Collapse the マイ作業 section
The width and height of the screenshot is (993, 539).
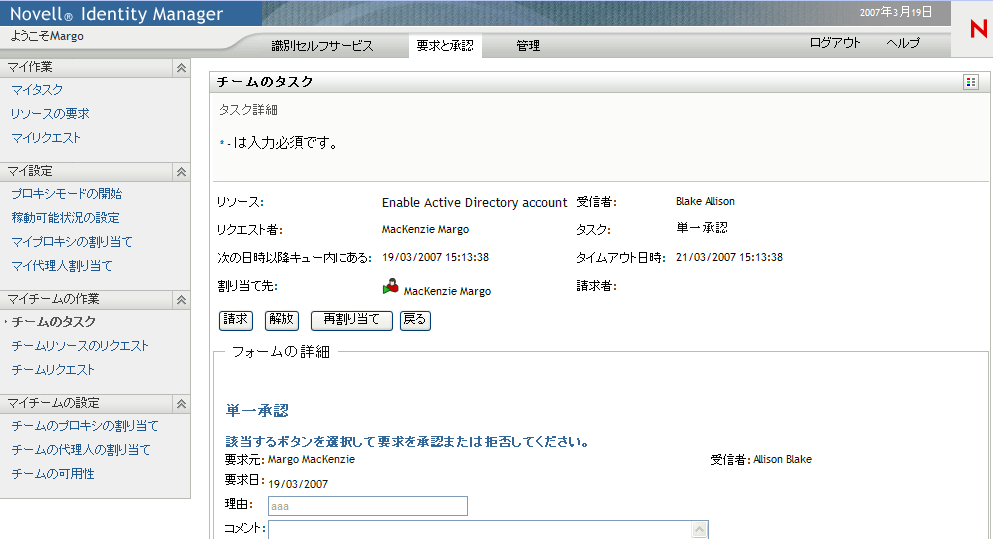pyautogui.click(x=181, y=68)
